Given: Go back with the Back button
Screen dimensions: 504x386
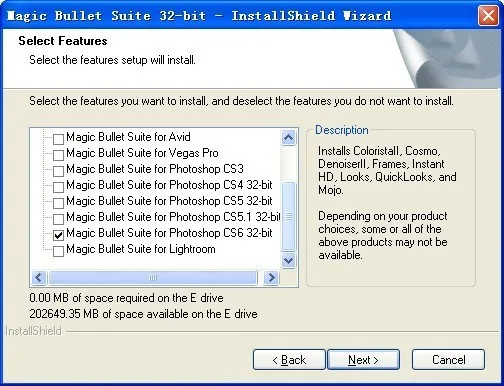Looking at the screenshot, I should [x=289, y=360].
